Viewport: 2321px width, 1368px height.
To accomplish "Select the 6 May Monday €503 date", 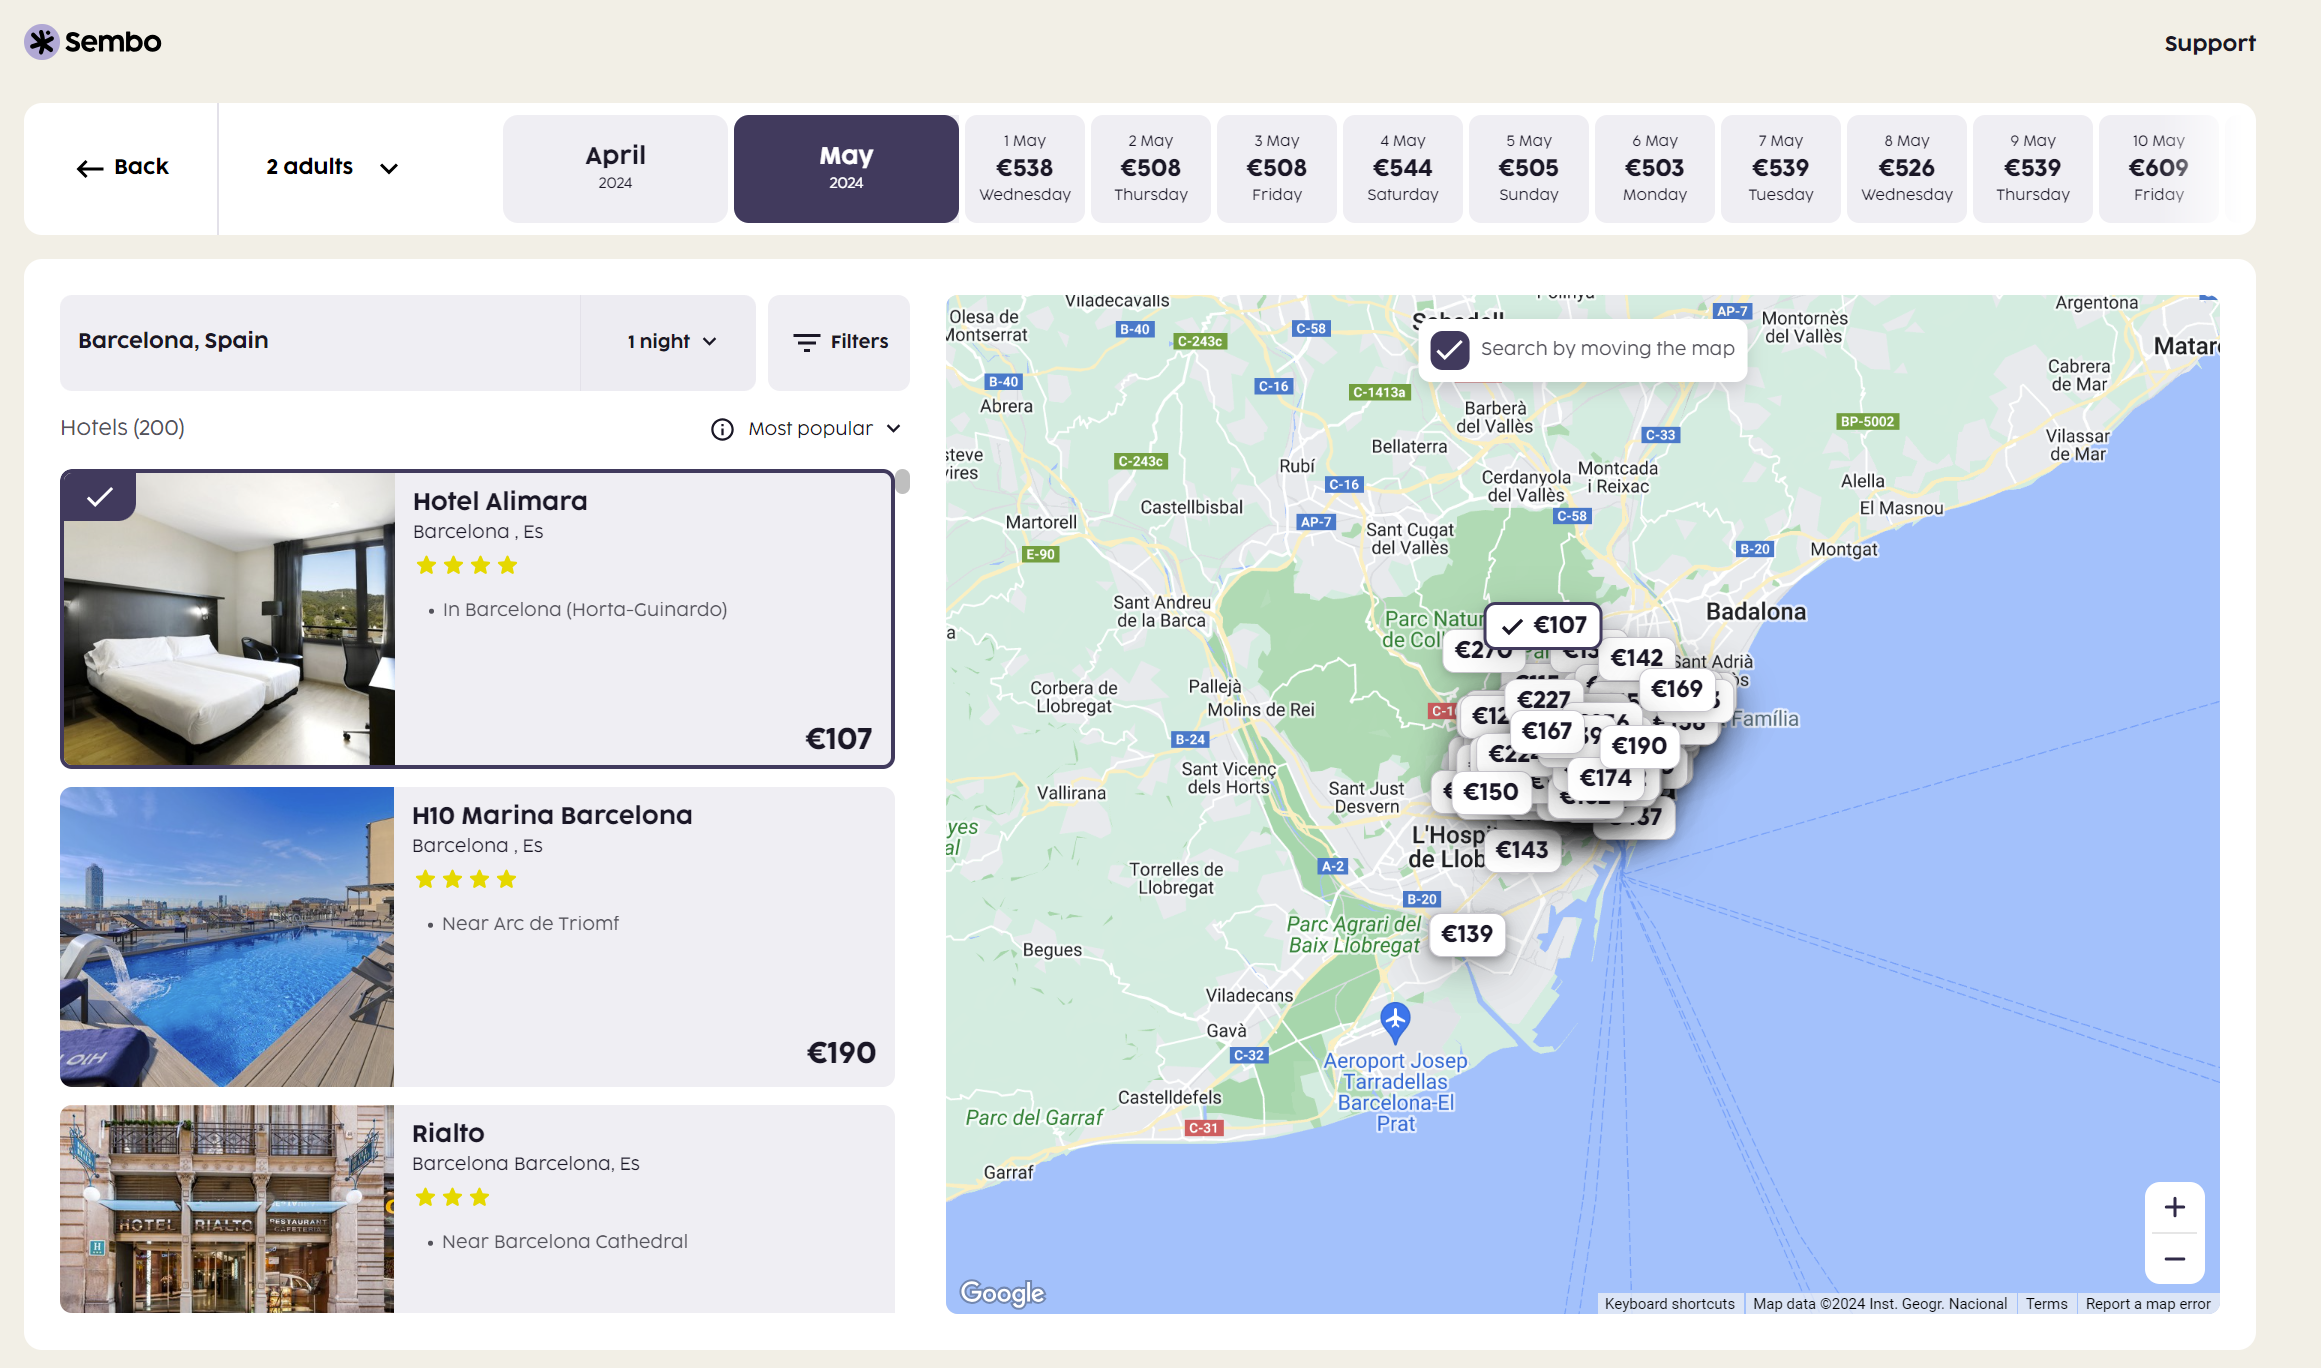I will click(x=1654, y=168).
